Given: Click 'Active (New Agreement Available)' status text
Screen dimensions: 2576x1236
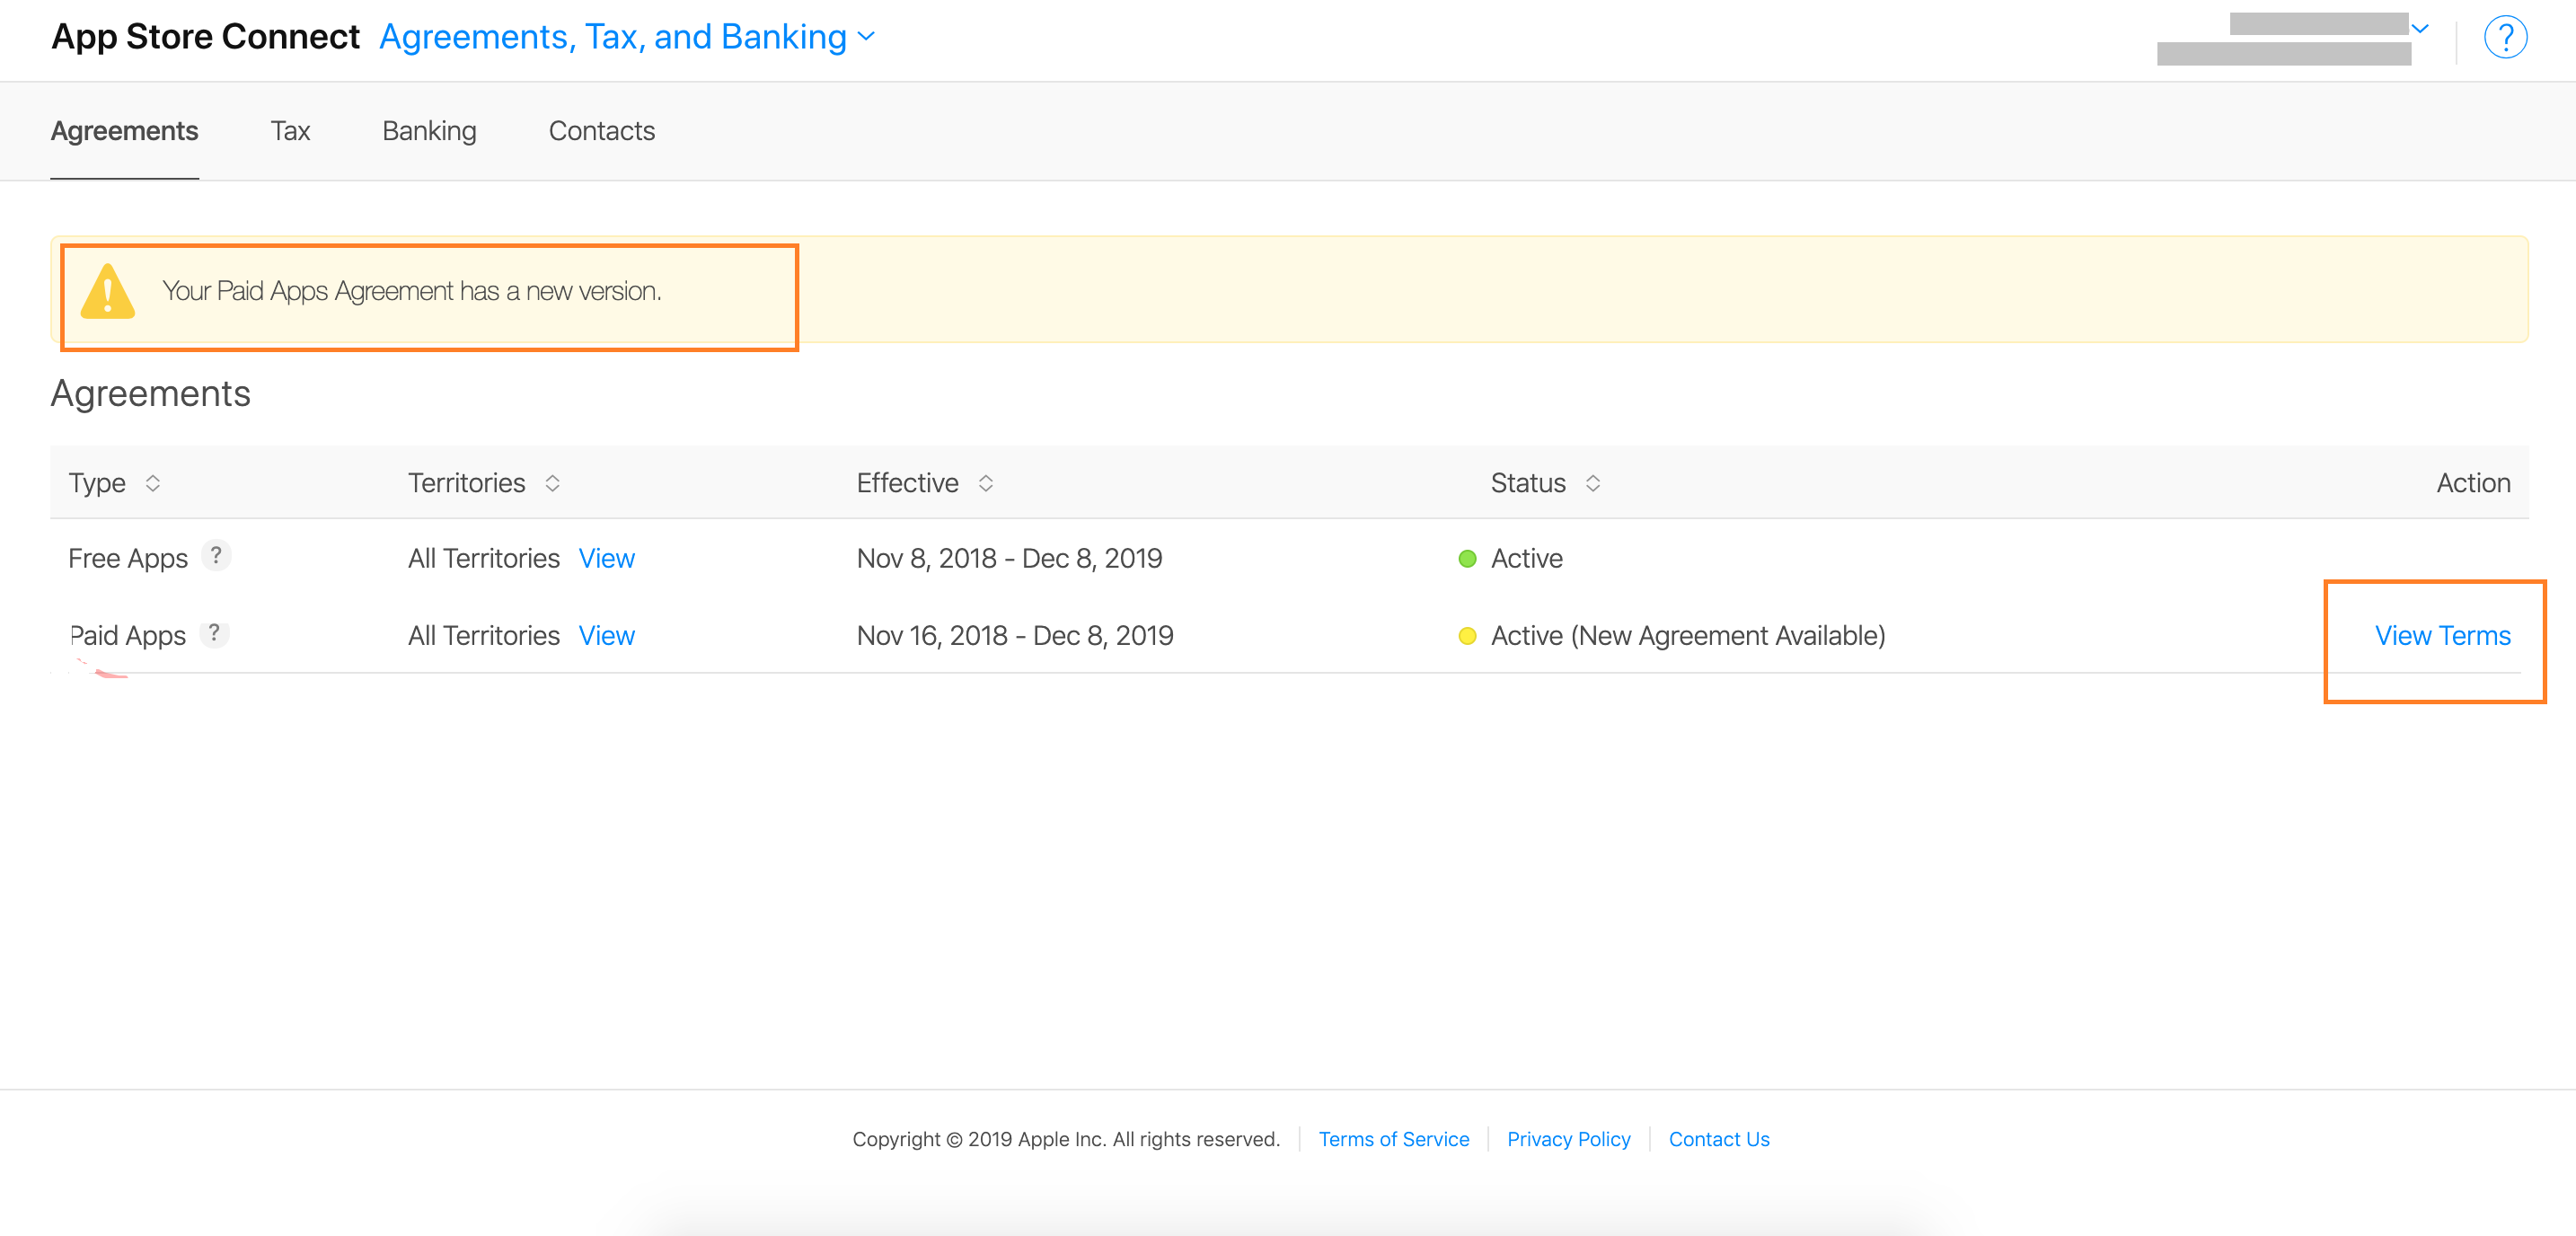Looking at the screenshot, I should (1688, 636).
